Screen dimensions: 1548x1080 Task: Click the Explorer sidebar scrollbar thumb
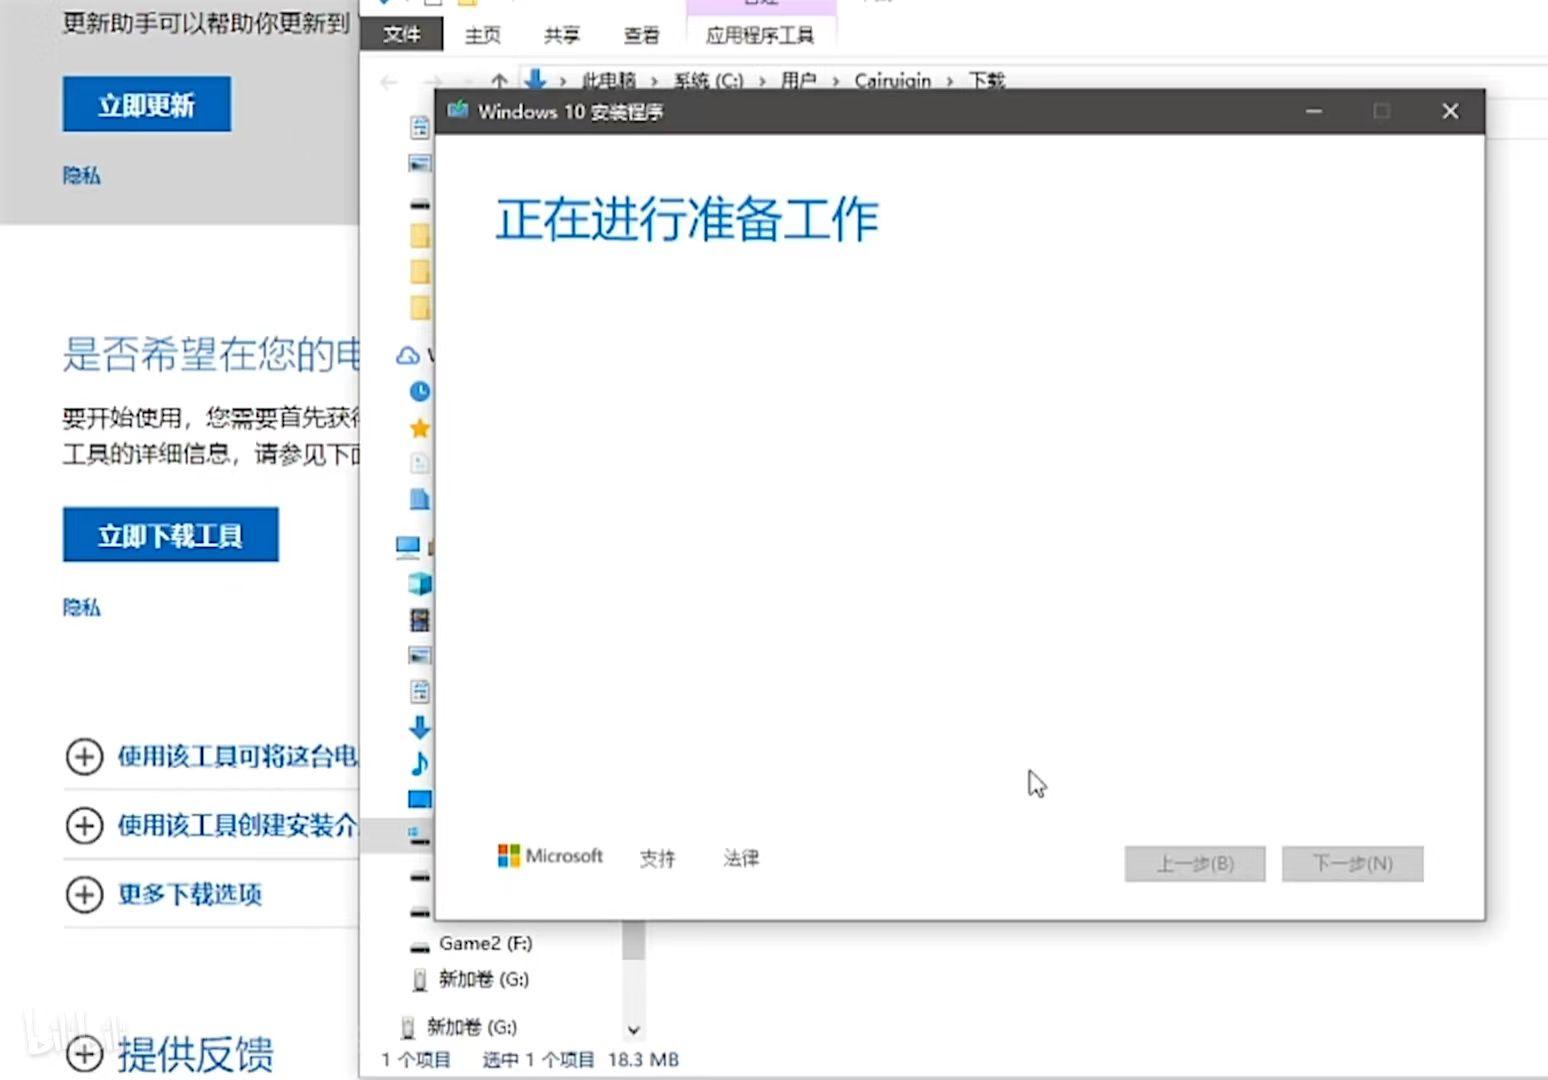pos(633,940)
